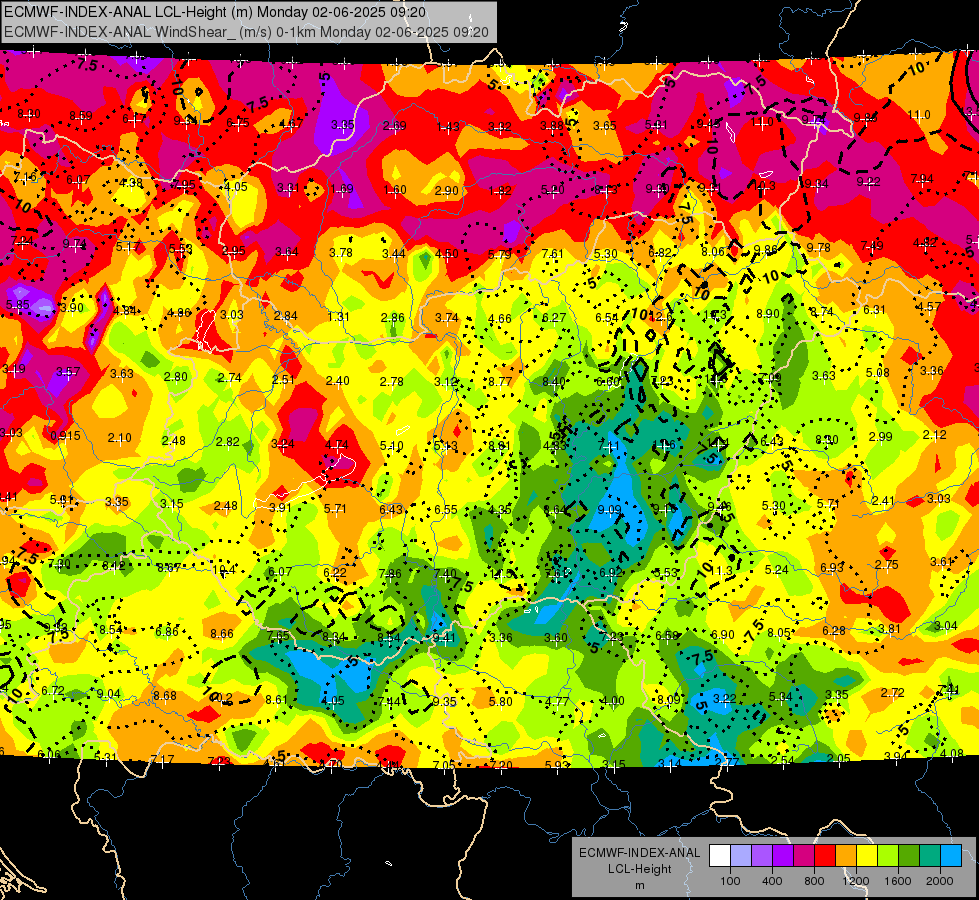Click legend label 400
Image resolution: width=979 pixels, height=900 pixels.
click(x=772, y=881)
